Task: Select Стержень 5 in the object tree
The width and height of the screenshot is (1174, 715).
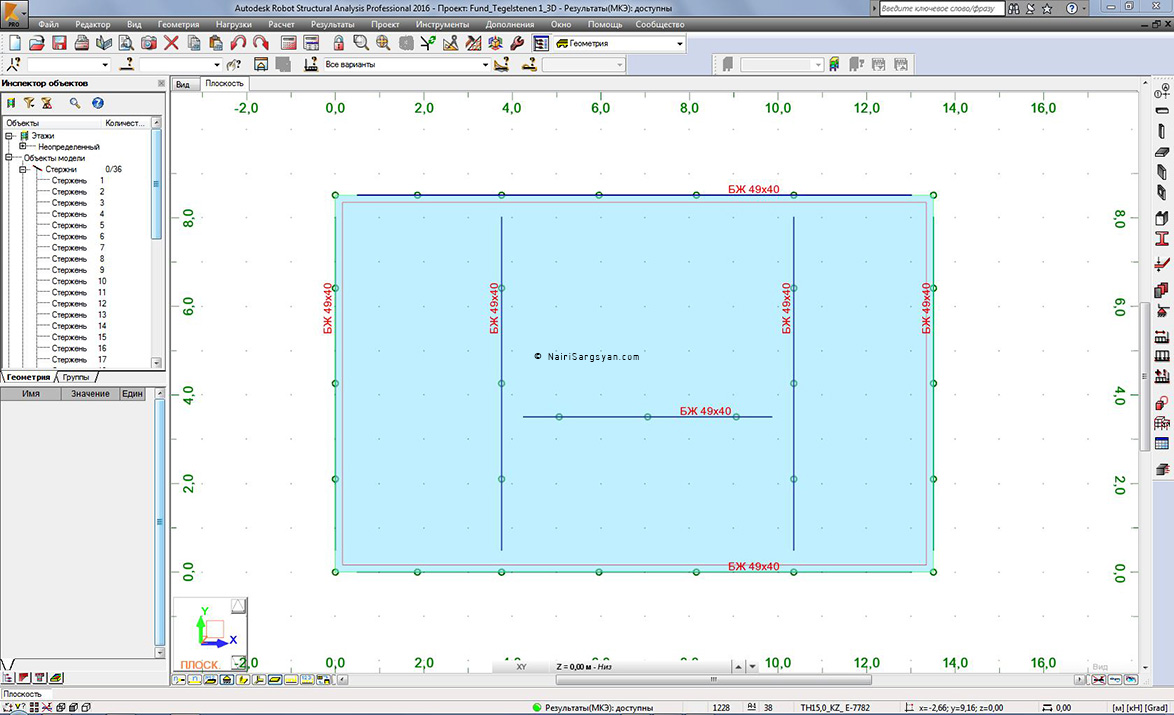Action: (x=78, y=225)
